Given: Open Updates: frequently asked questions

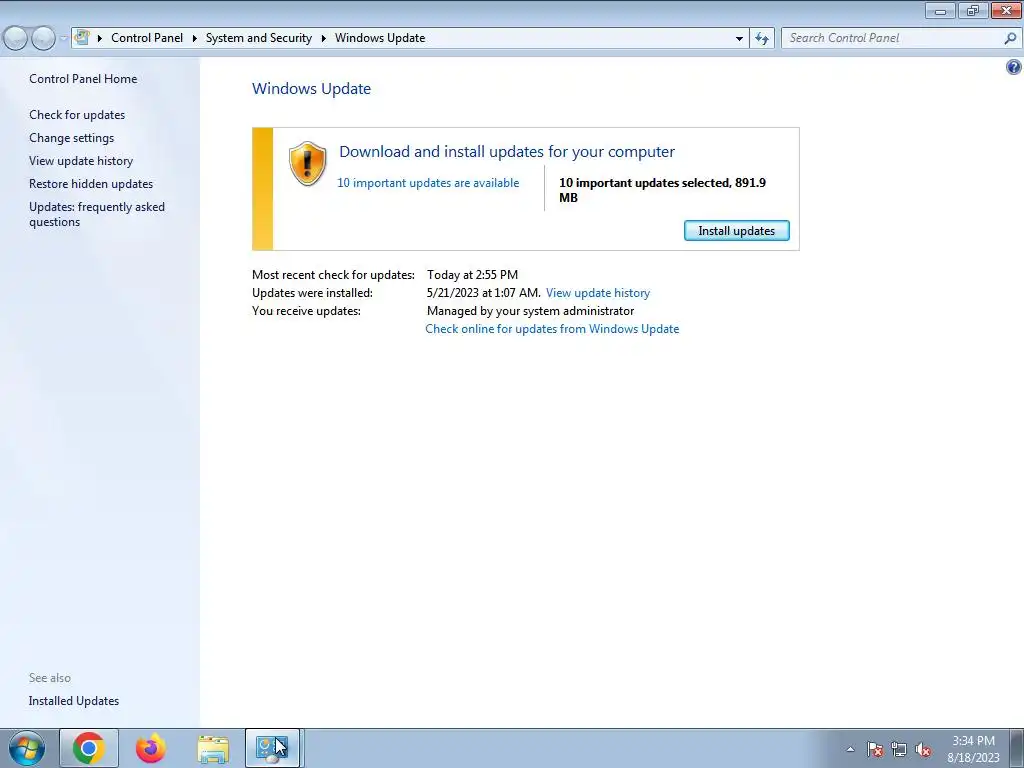Looking at the screenshot, I should (97, 214).
